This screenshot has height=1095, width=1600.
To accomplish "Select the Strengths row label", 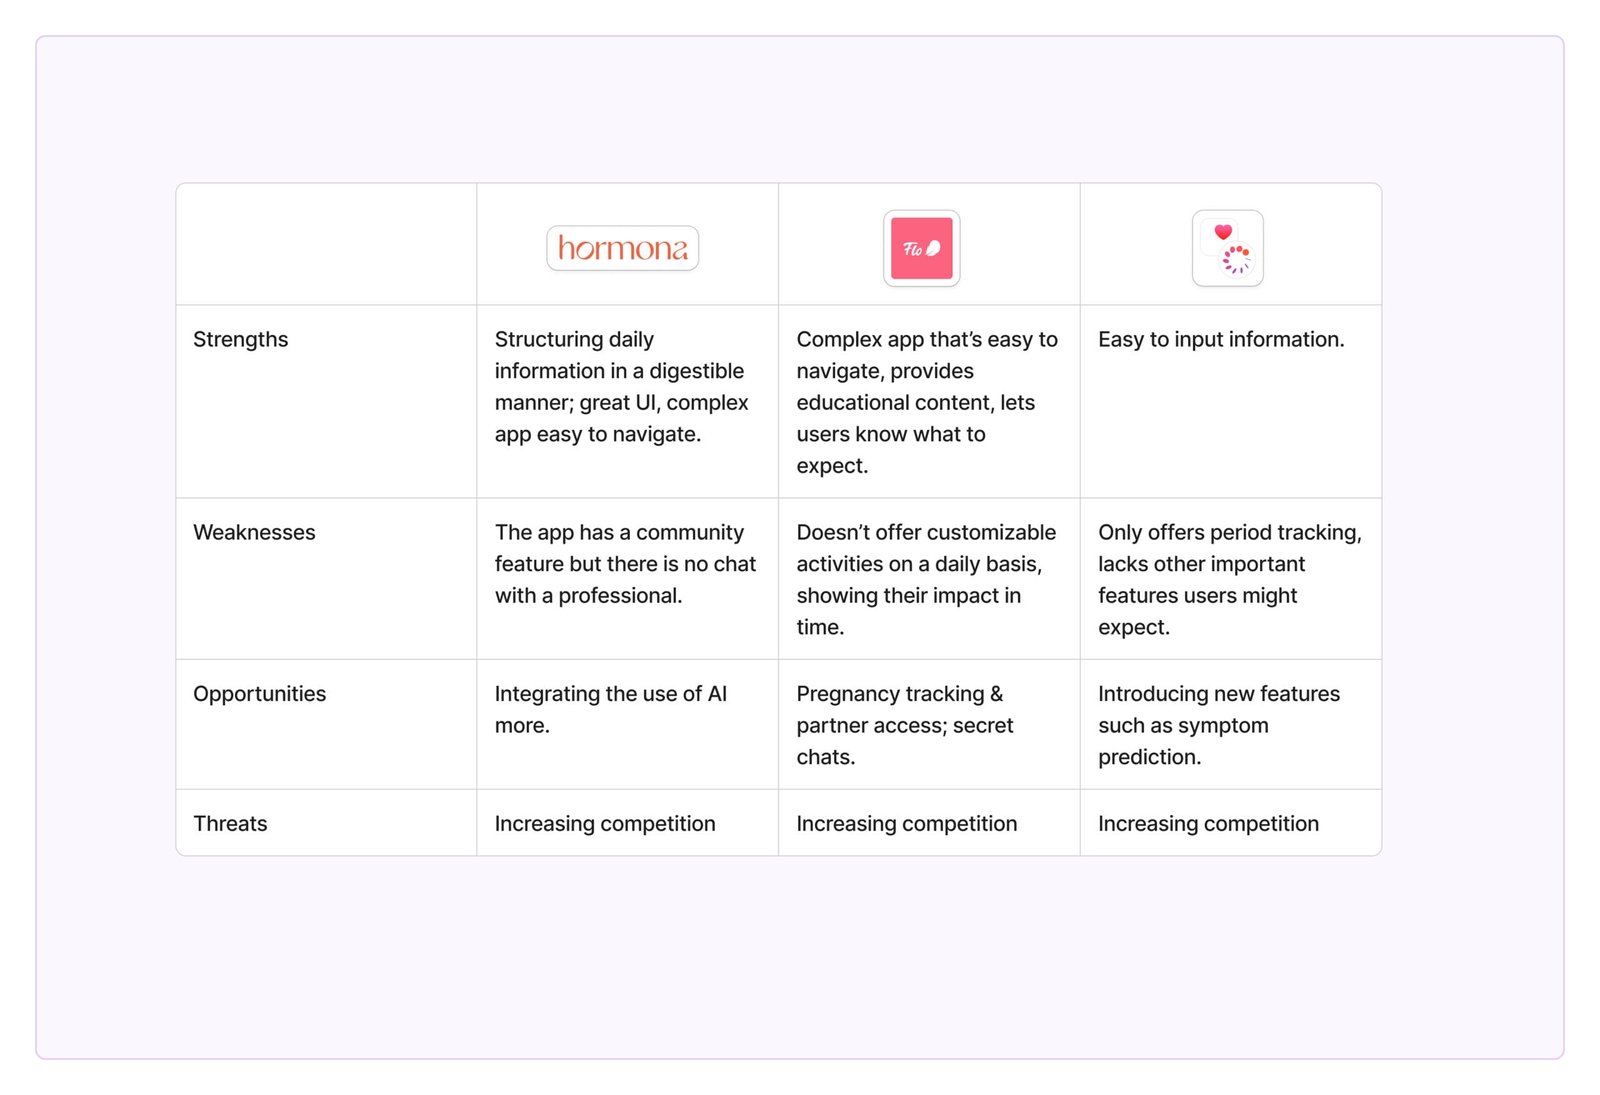I will [241, 340].
